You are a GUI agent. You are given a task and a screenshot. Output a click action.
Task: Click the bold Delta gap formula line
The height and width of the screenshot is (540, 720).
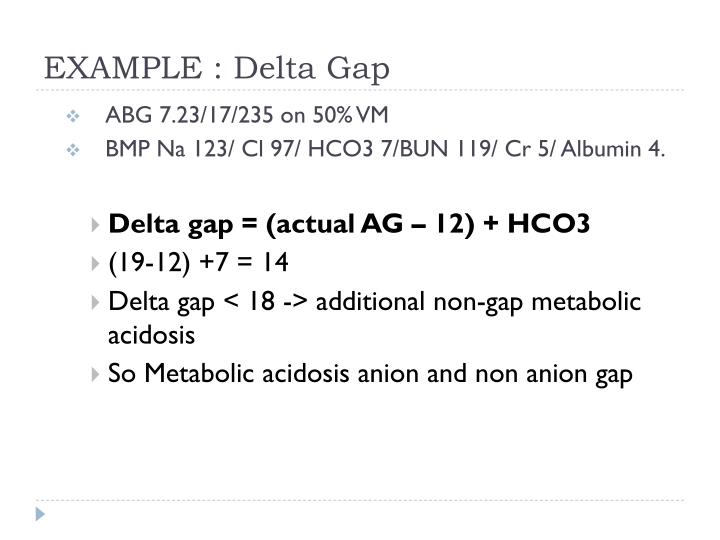point(349,223)
